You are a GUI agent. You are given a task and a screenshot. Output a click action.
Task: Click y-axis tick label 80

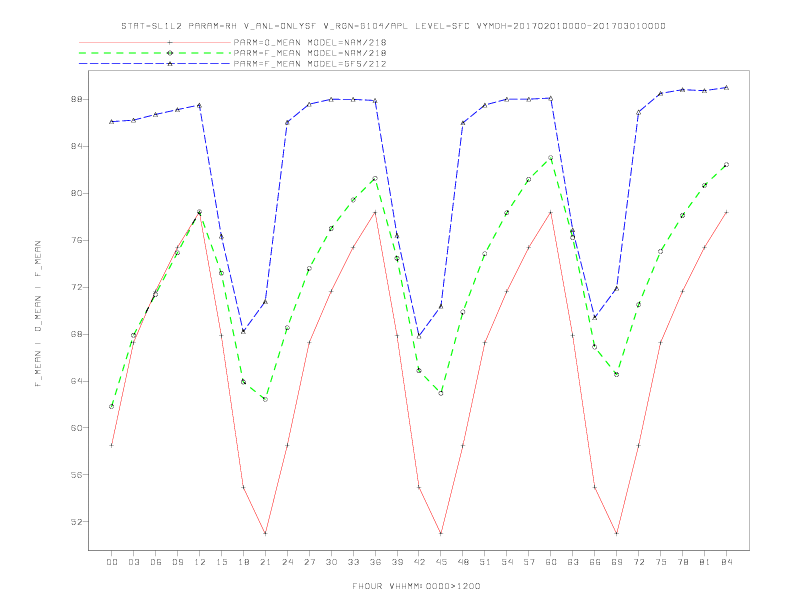pyautogui.click(x=76, y=193)
